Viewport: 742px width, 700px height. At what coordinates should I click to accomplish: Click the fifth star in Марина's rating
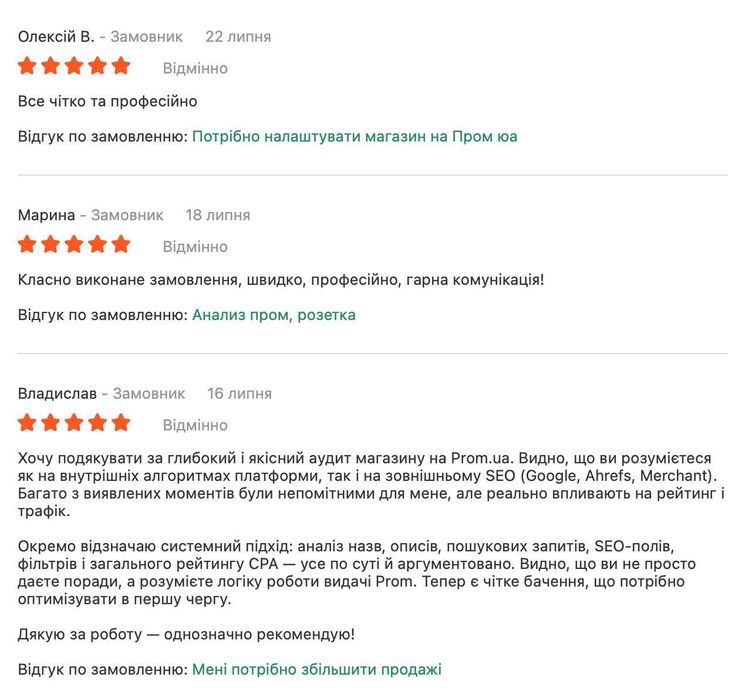121,244
